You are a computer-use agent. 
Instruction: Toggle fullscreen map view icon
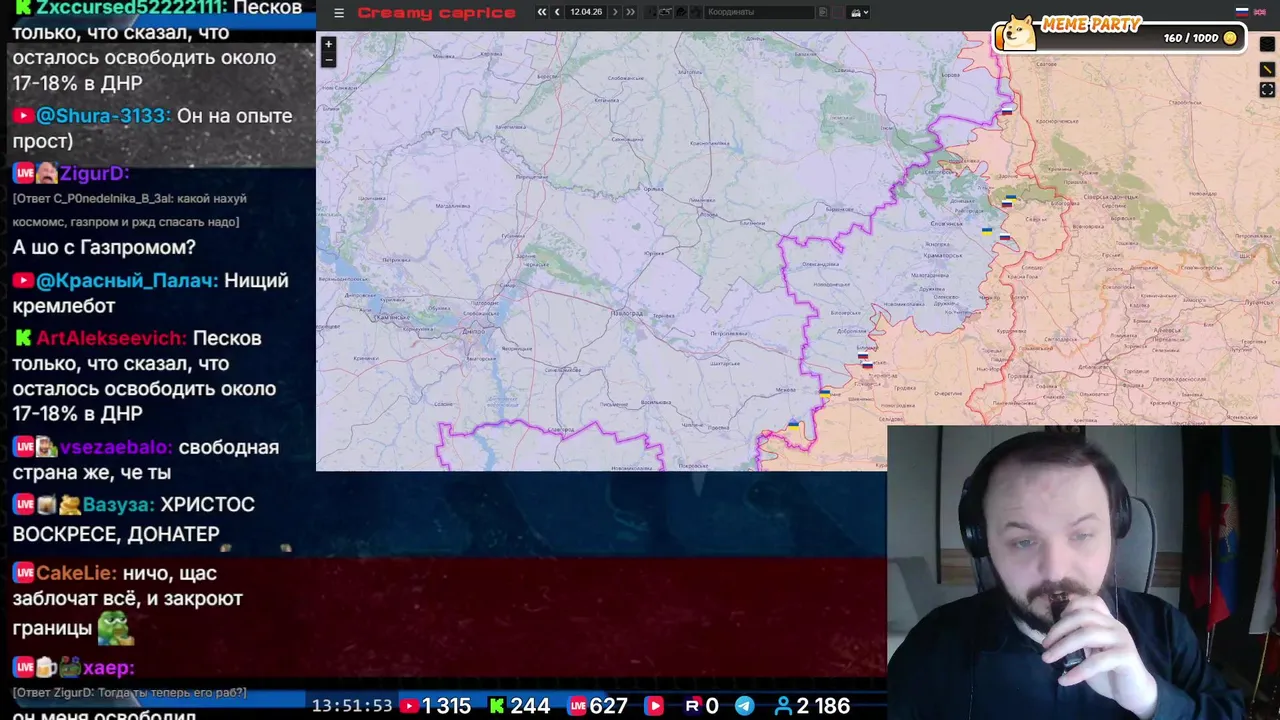point(1267,90)
